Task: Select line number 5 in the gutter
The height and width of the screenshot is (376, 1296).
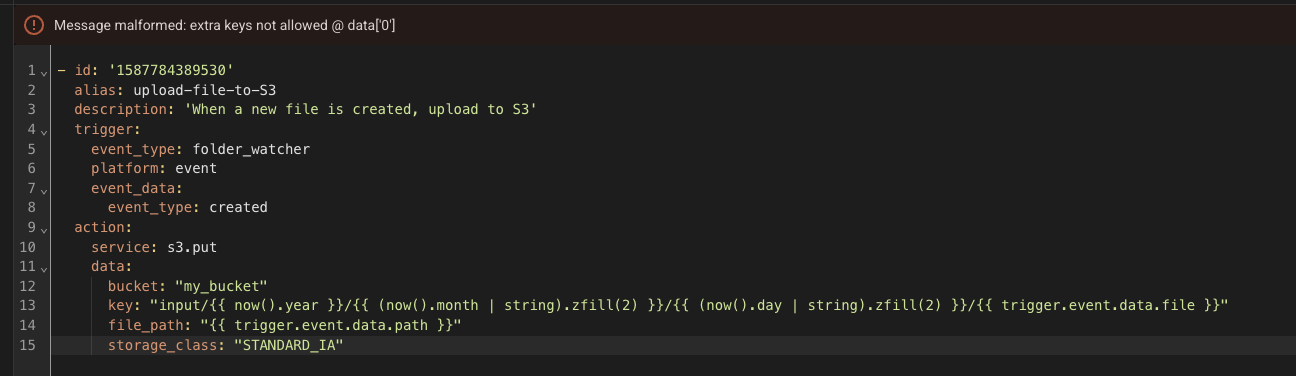Action: 32,149
